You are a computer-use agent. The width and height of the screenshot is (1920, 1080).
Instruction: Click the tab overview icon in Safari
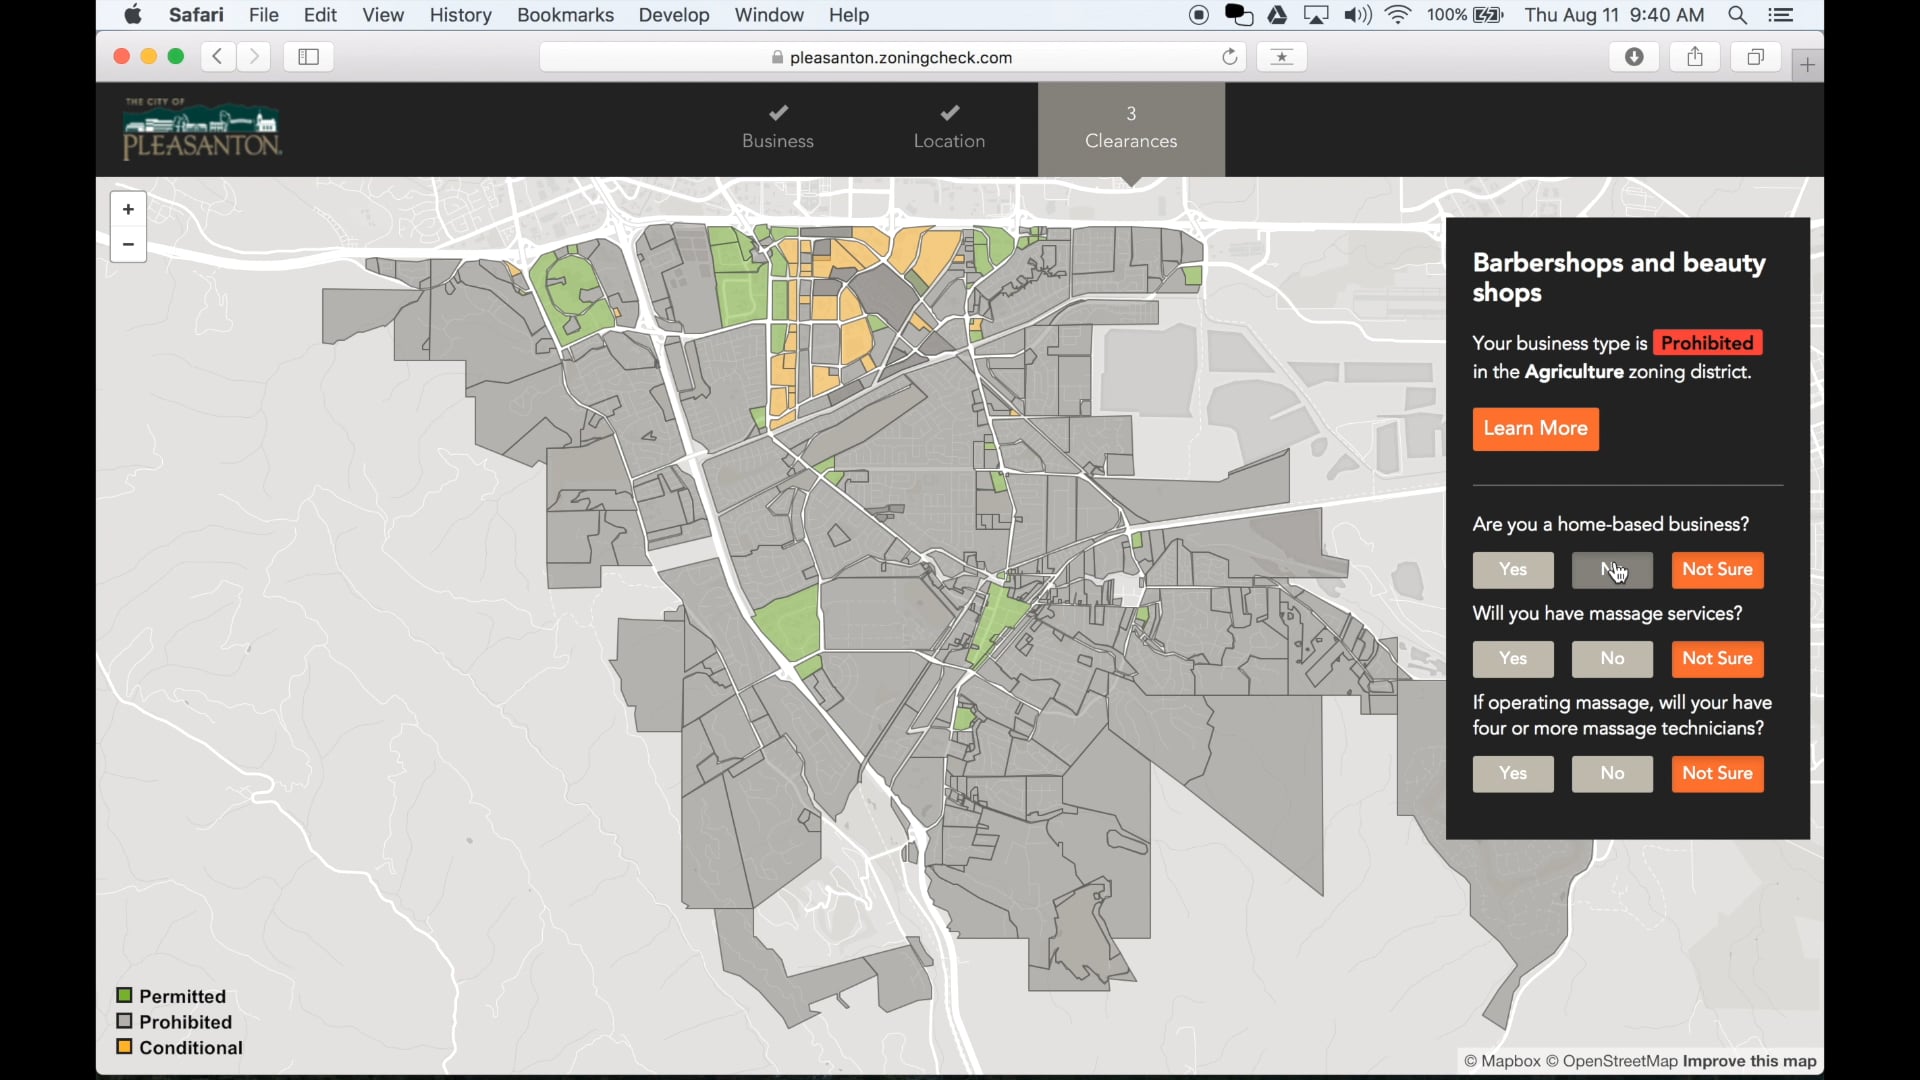point(1755,55)
